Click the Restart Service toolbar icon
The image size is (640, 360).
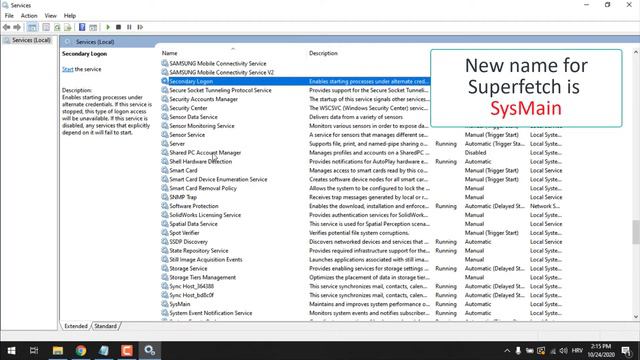point(140,27)
